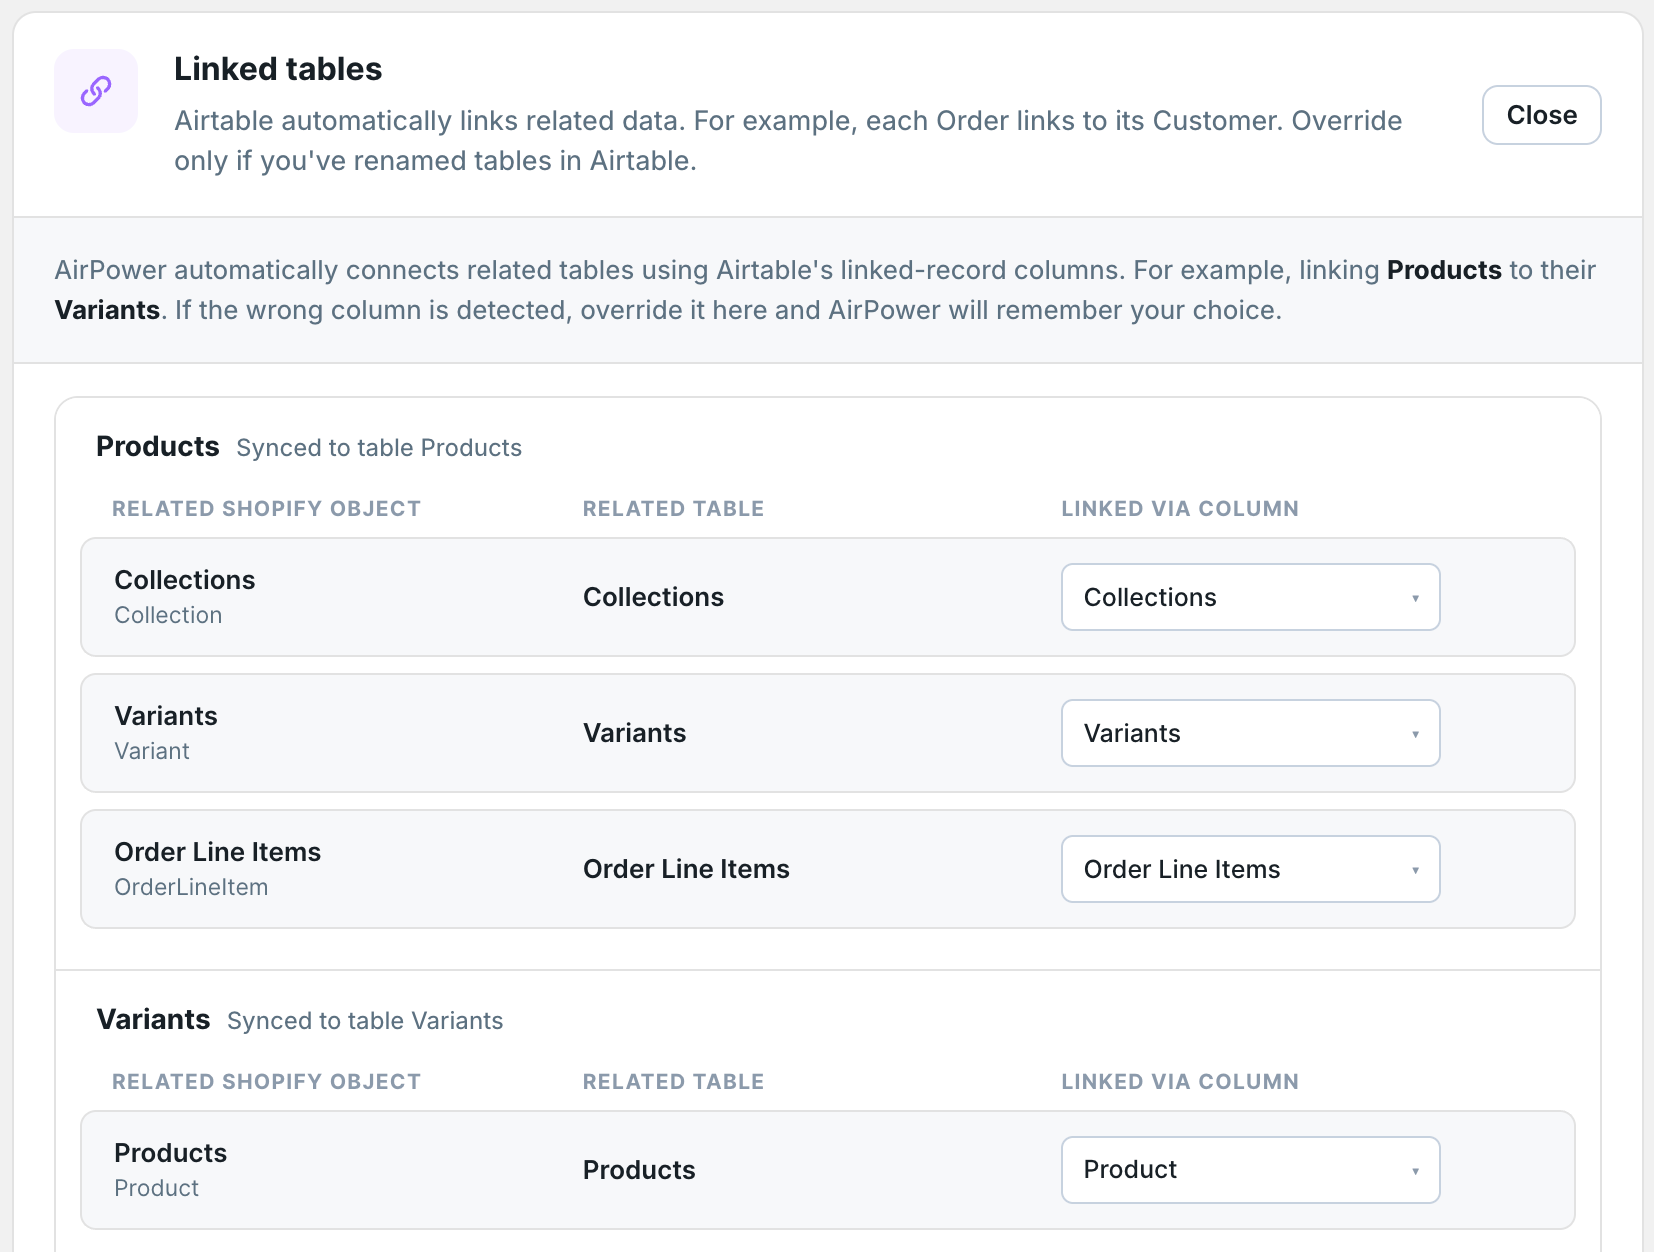Select the 'Collection' object subtitle

click(x=168, y=615)
